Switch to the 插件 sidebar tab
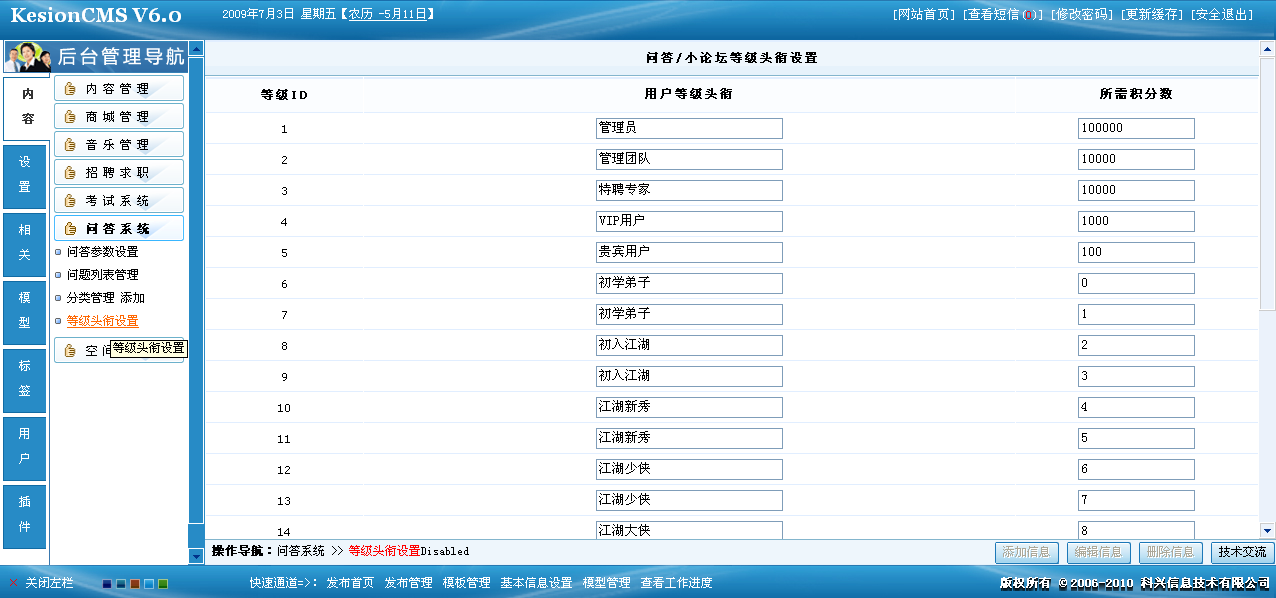The width and height of the screenshot is (1276, 598). point(23,515)
